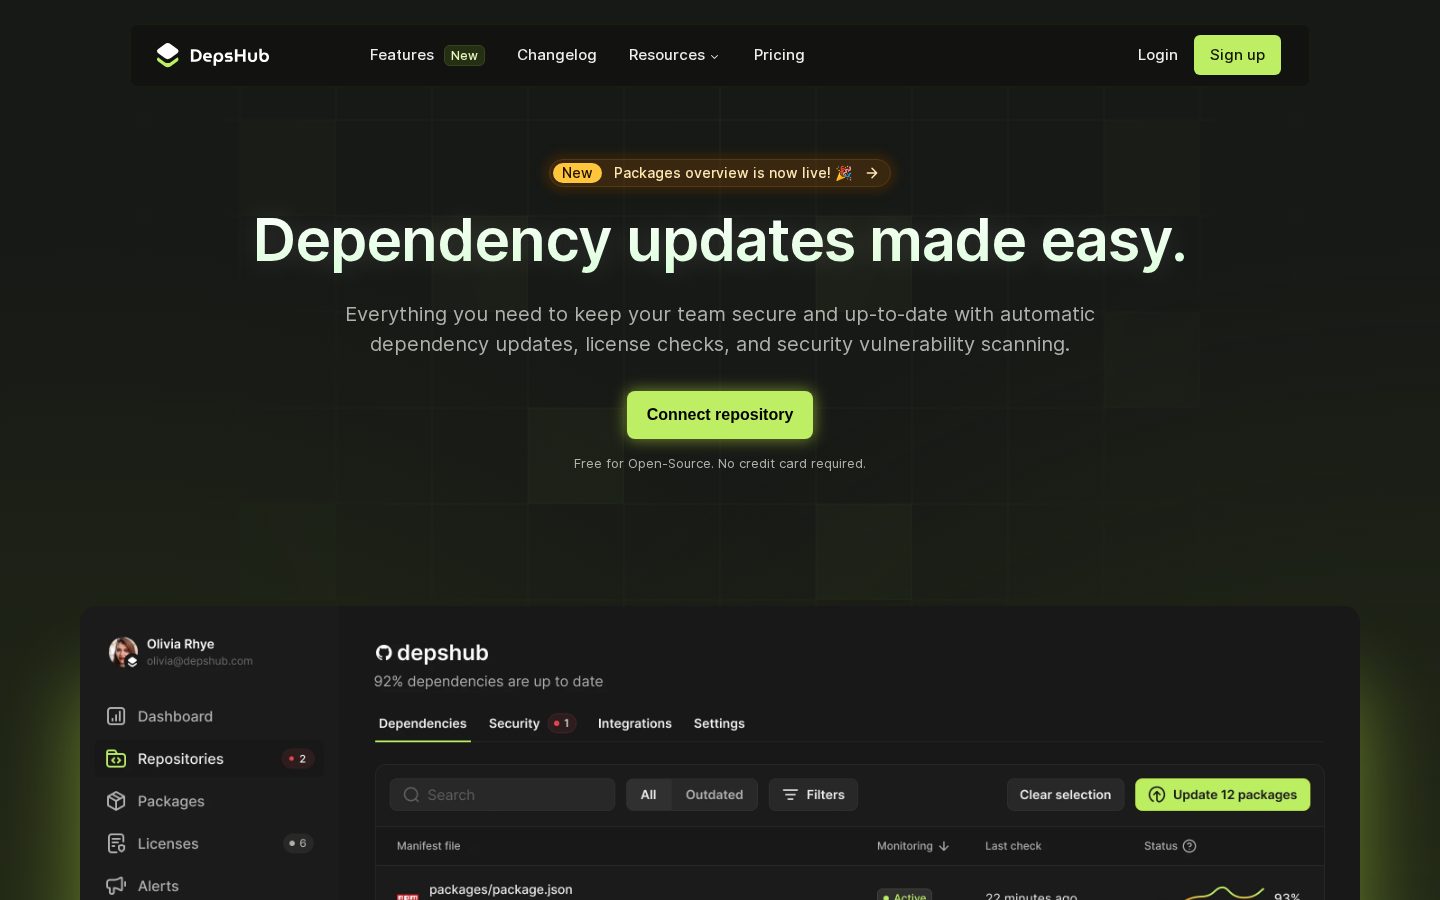This screenshot has width=1440, height=900.
Task: Open the Features menu item
Action: click(x=402, y=55)
